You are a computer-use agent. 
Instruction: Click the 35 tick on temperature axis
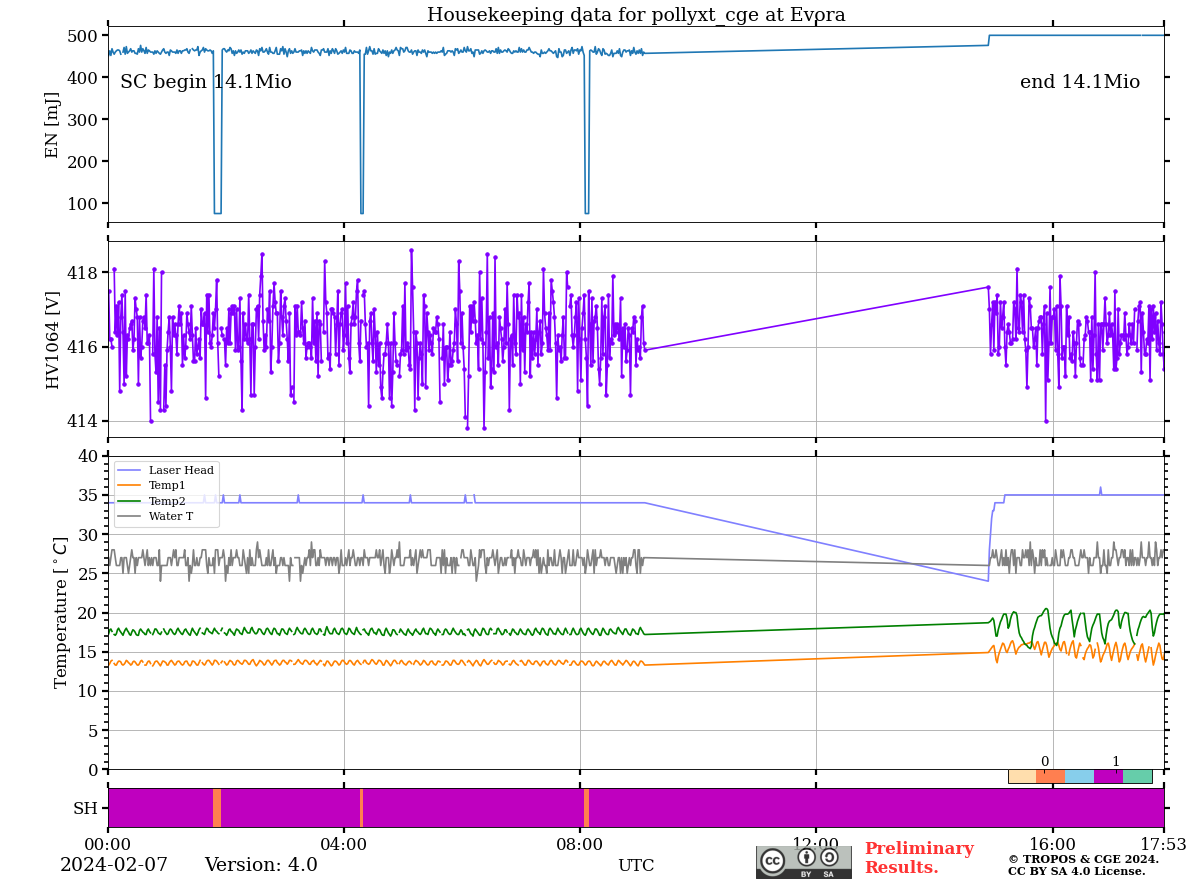point(89,496)
